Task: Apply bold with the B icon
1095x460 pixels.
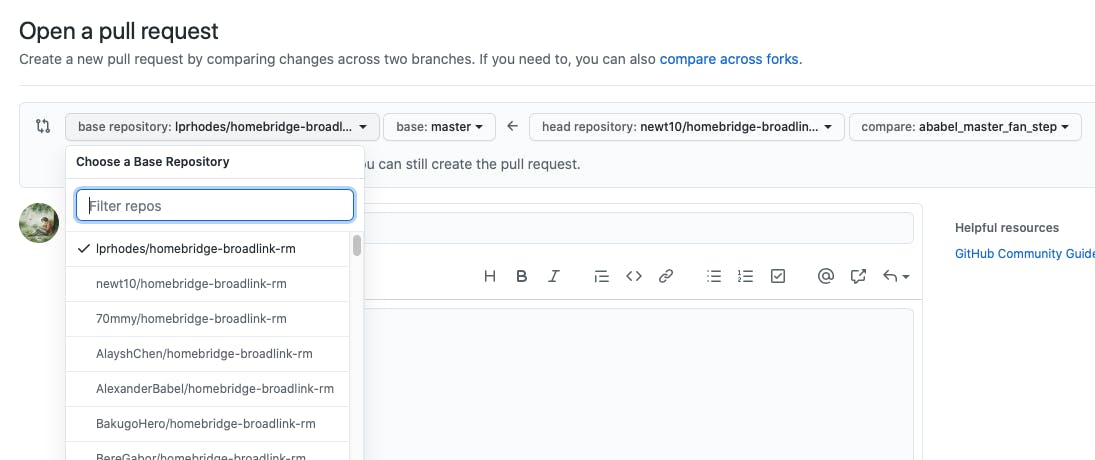Action: click(522, 276)
